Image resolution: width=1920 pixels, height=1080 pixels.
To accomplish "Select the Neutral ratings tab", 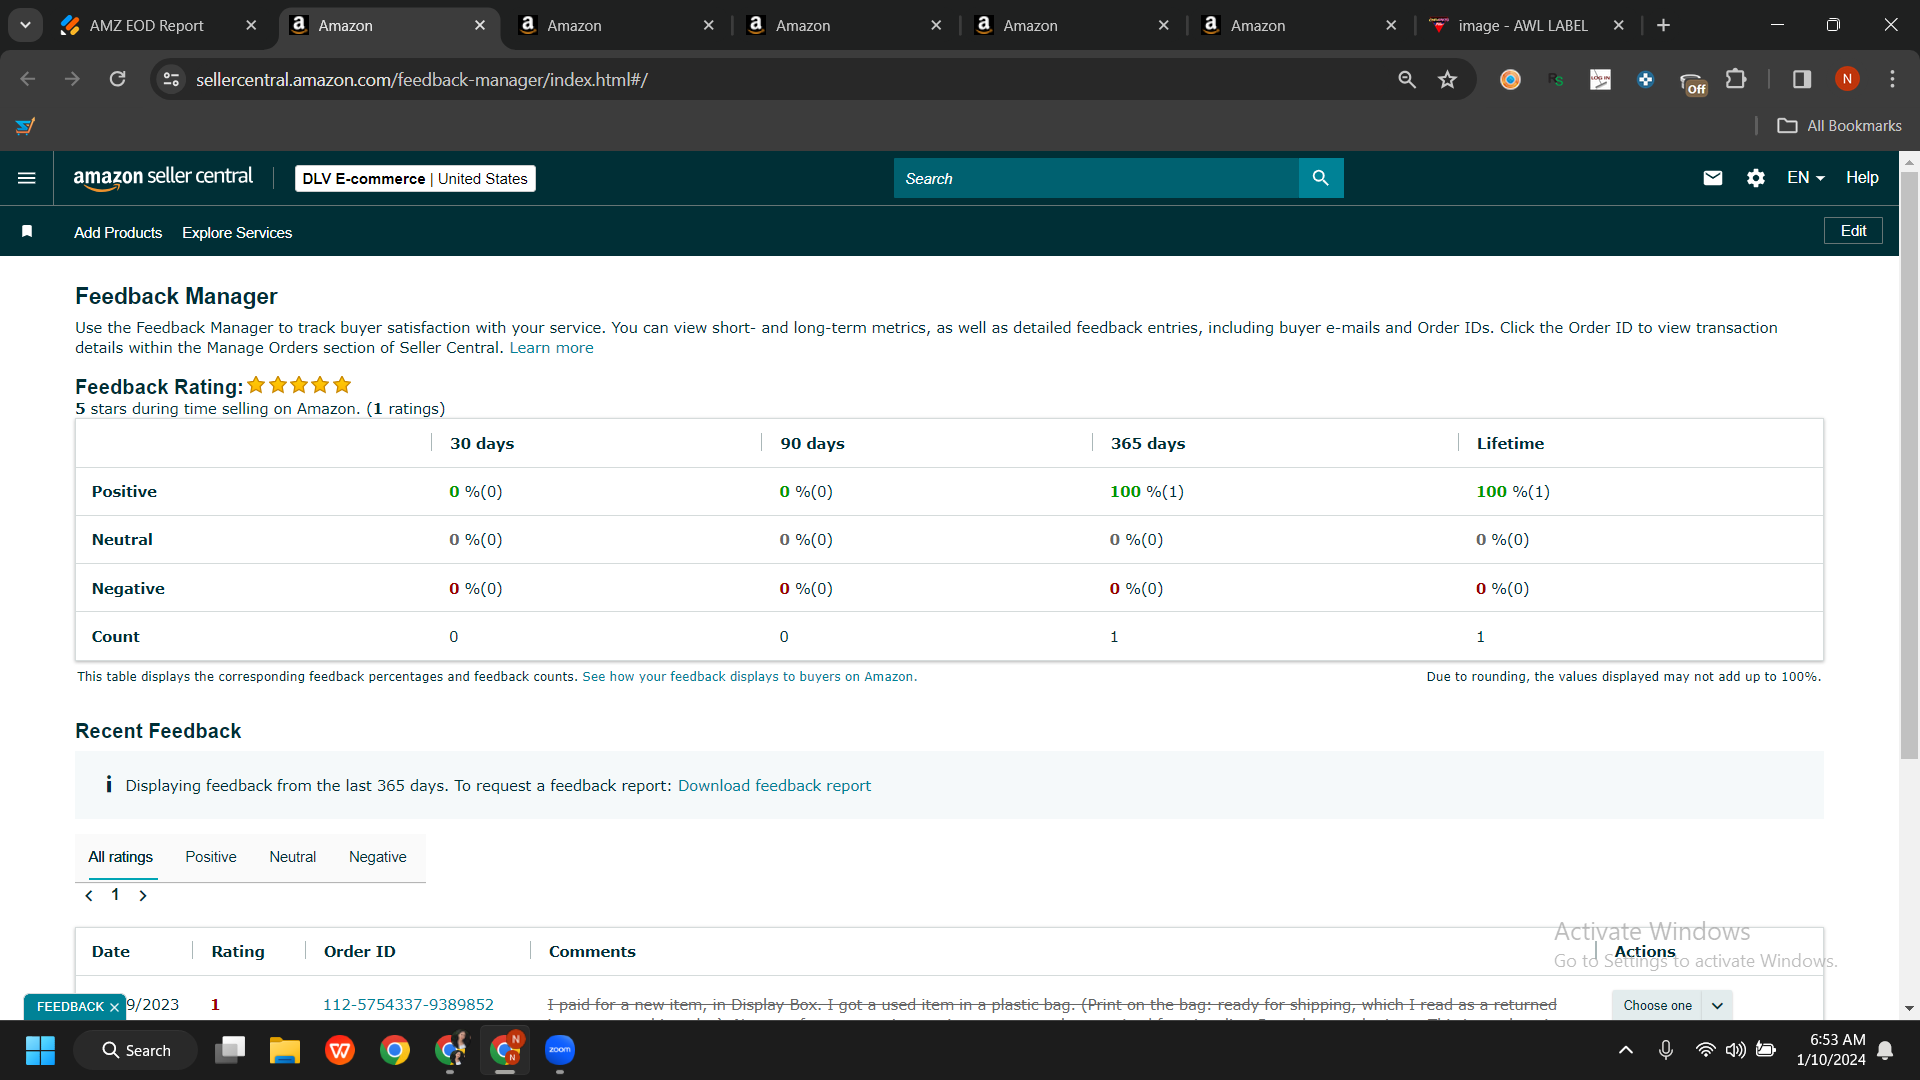I will tap(292, 857).
